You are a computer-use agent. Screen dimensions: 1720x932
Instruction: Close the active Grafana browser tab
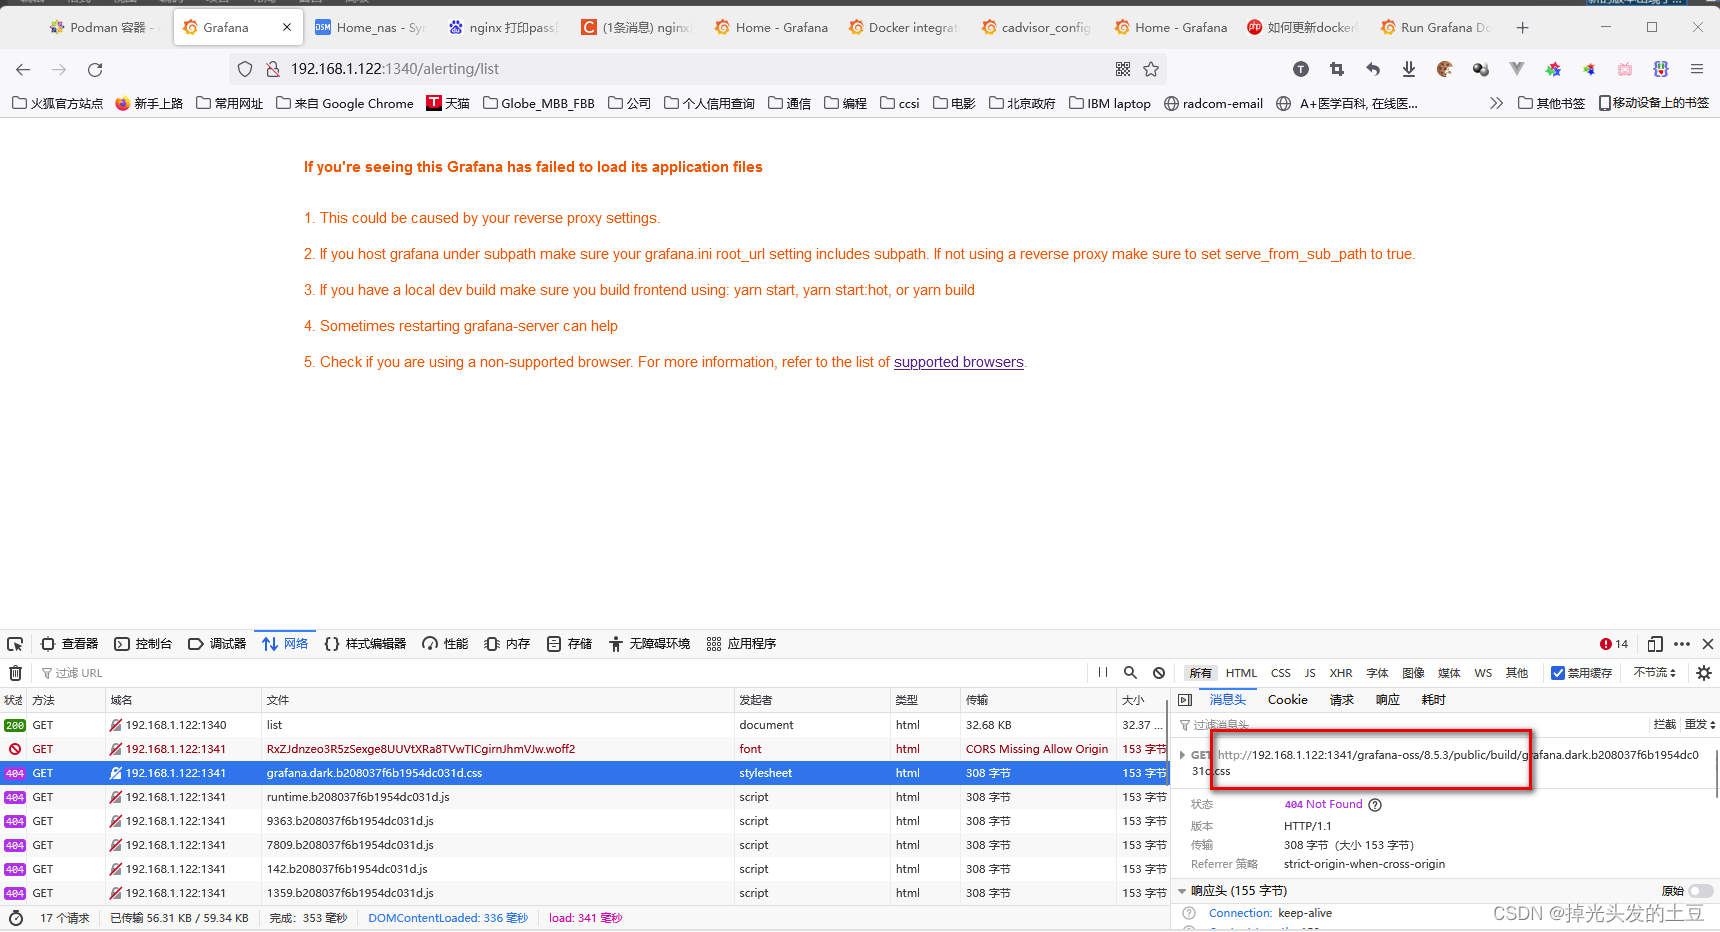click(287, 27)
